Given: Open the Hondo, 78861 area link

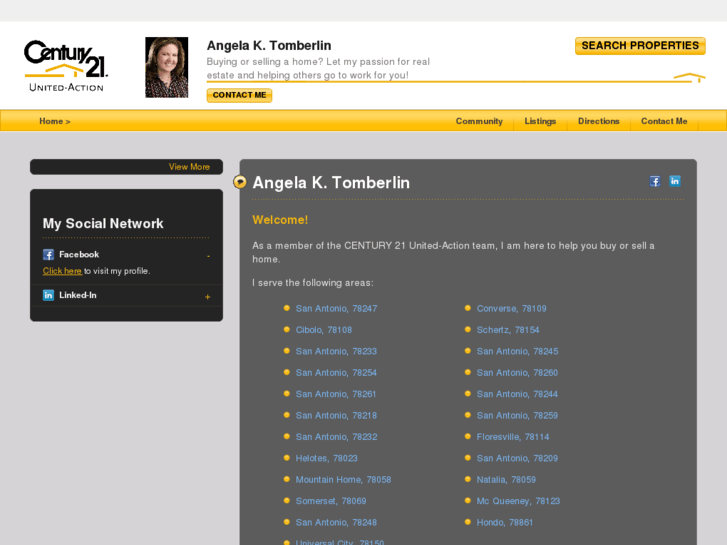Looking at the screenshot, I should 504,522.
